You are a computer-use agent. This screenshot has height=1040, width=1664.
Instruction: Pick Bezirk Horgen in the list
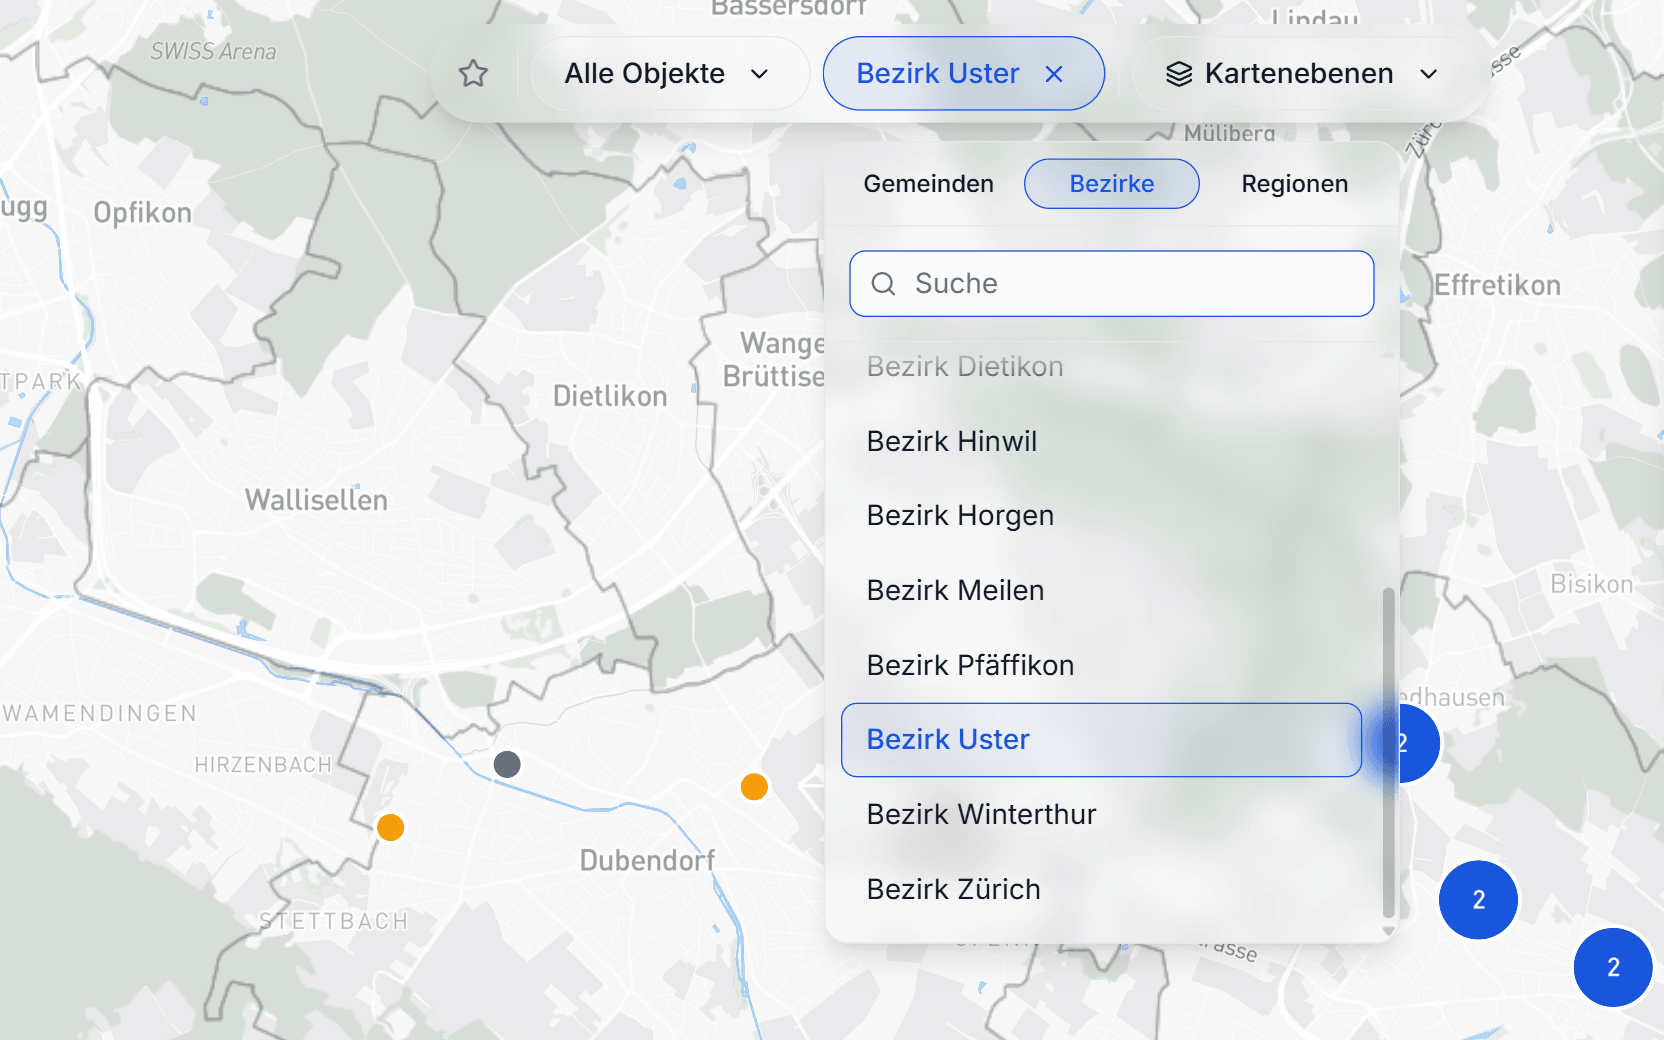coord(1102,516)
